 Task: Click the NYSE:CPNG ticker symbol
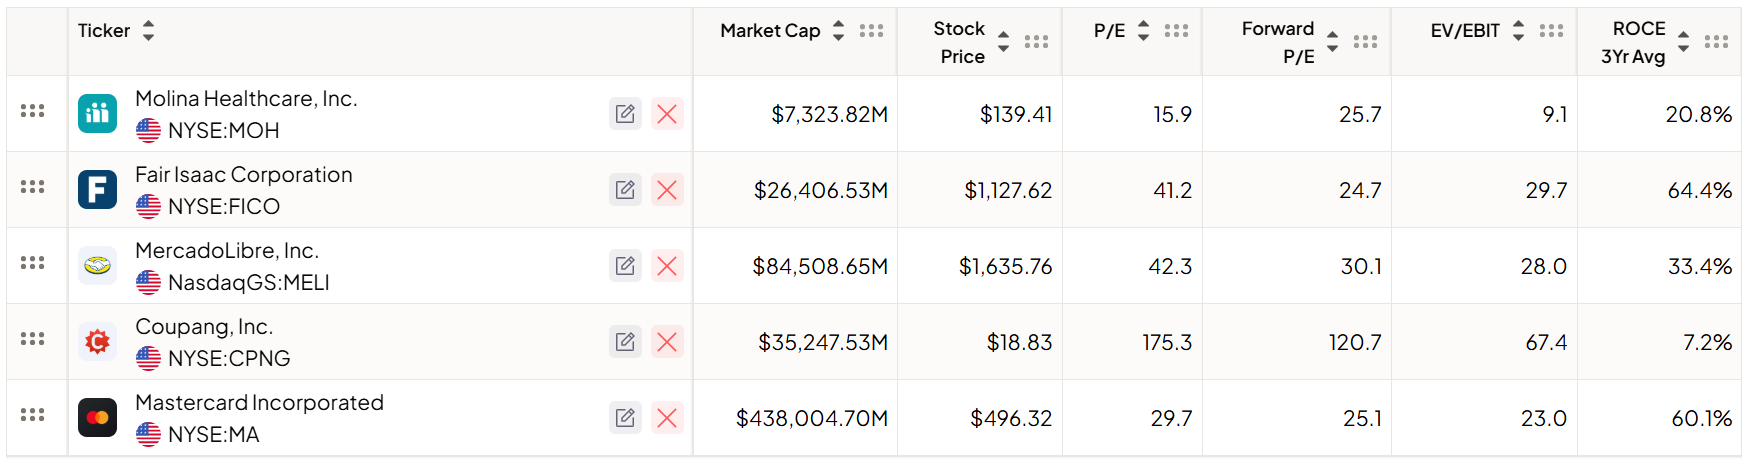coord(229,358)
